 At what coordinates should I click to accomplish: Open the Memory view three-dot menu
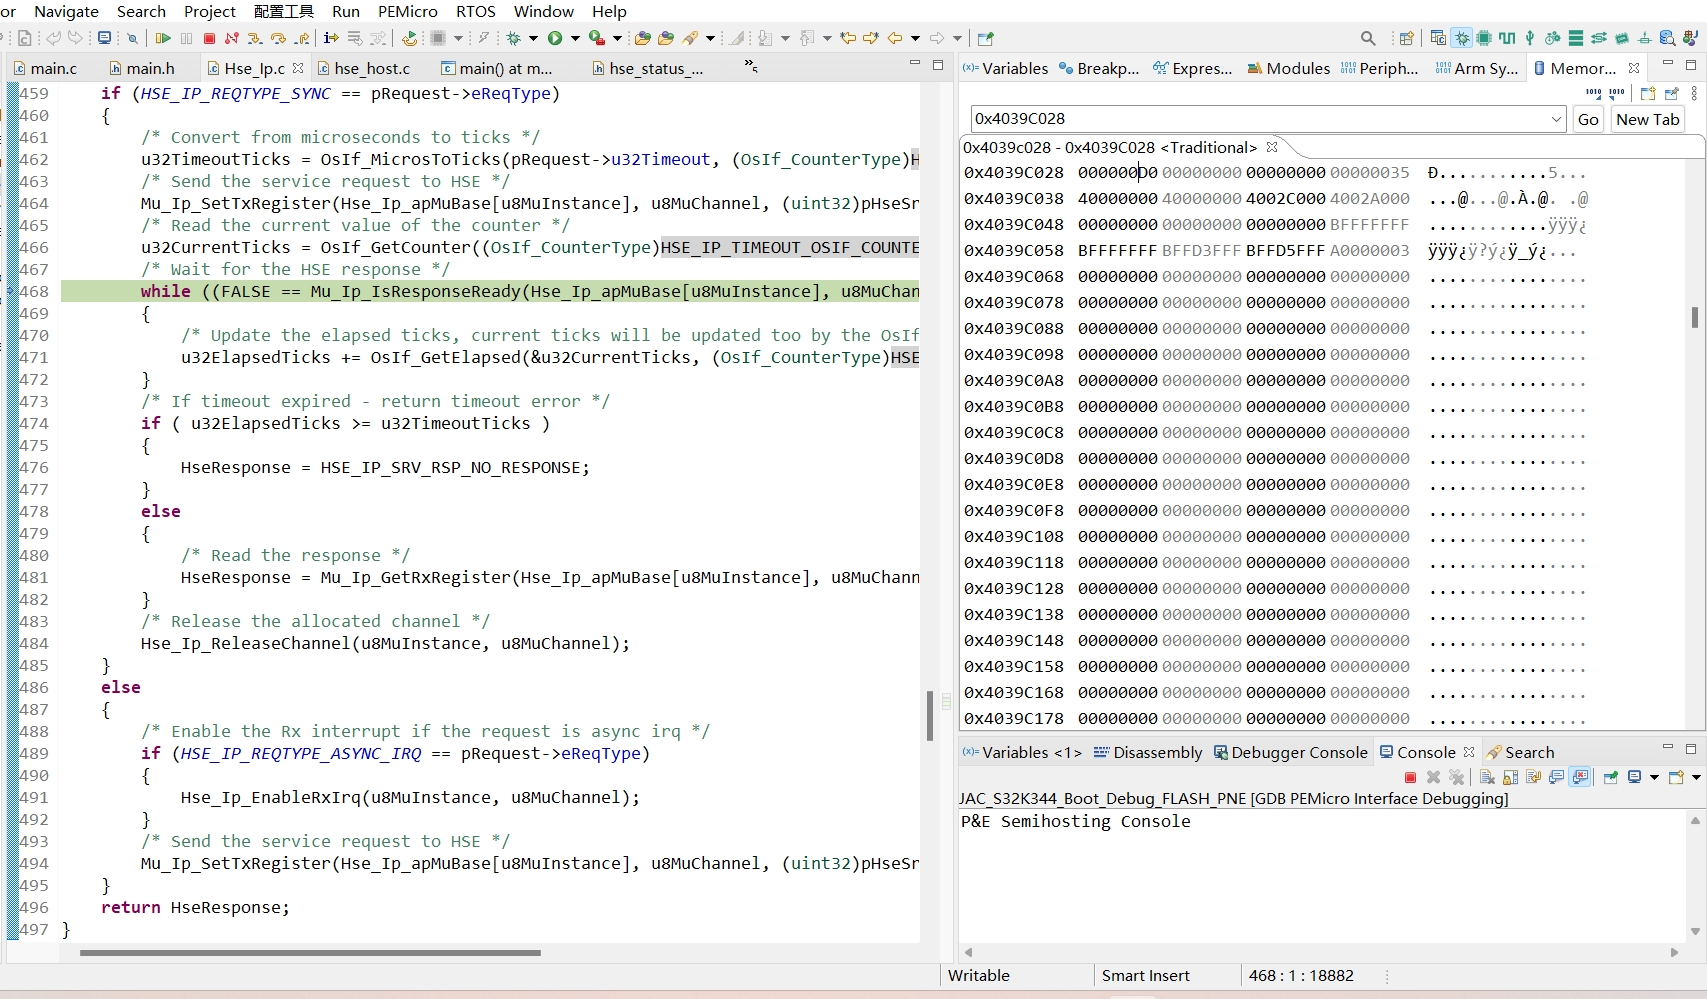point(1694,93)
